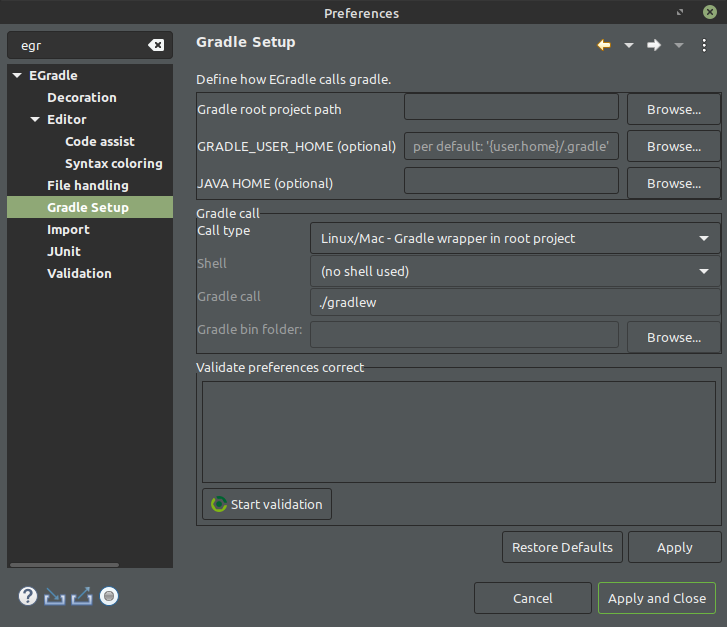Select the EGradle root item
The width and height of the screenshot is (727, 627).
pyautogui.click(x=53, y=75)
